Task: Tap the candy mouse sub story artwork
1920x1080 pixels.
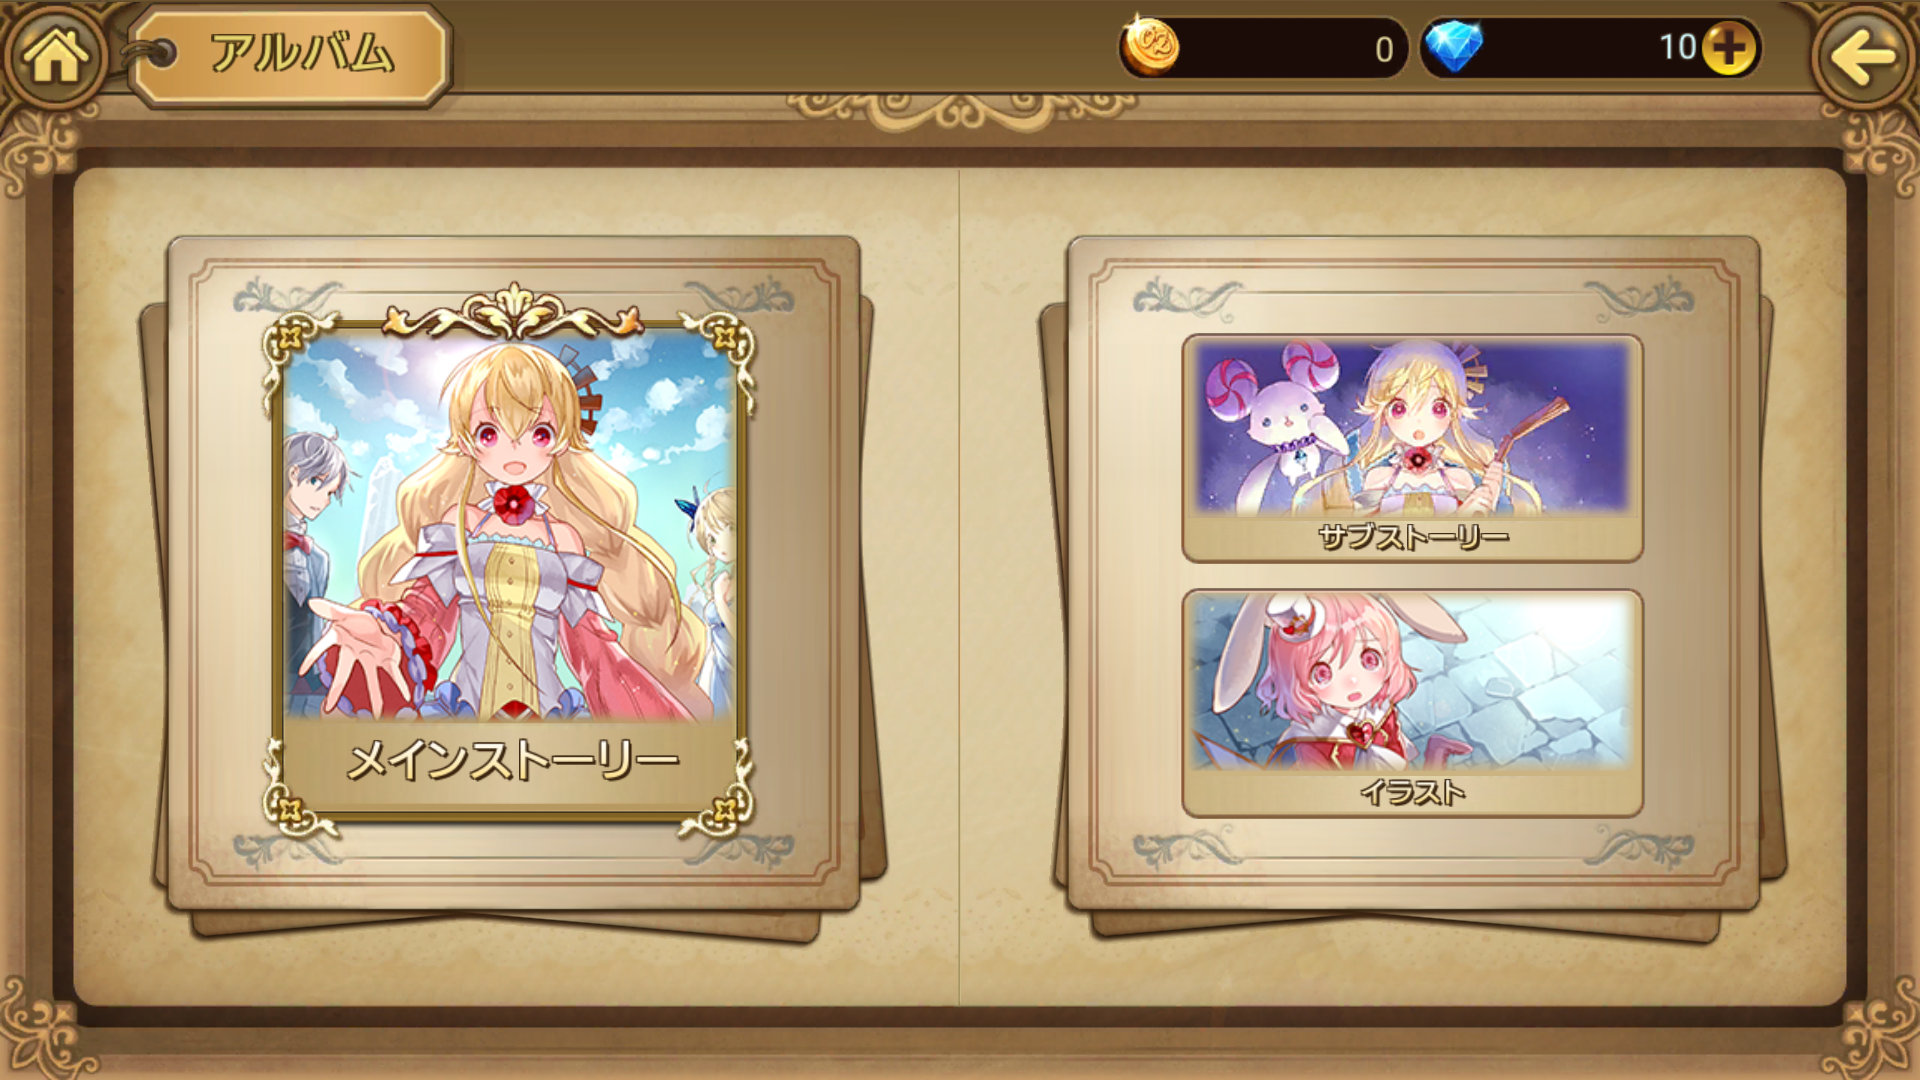Action: (x=1412, y=428)
